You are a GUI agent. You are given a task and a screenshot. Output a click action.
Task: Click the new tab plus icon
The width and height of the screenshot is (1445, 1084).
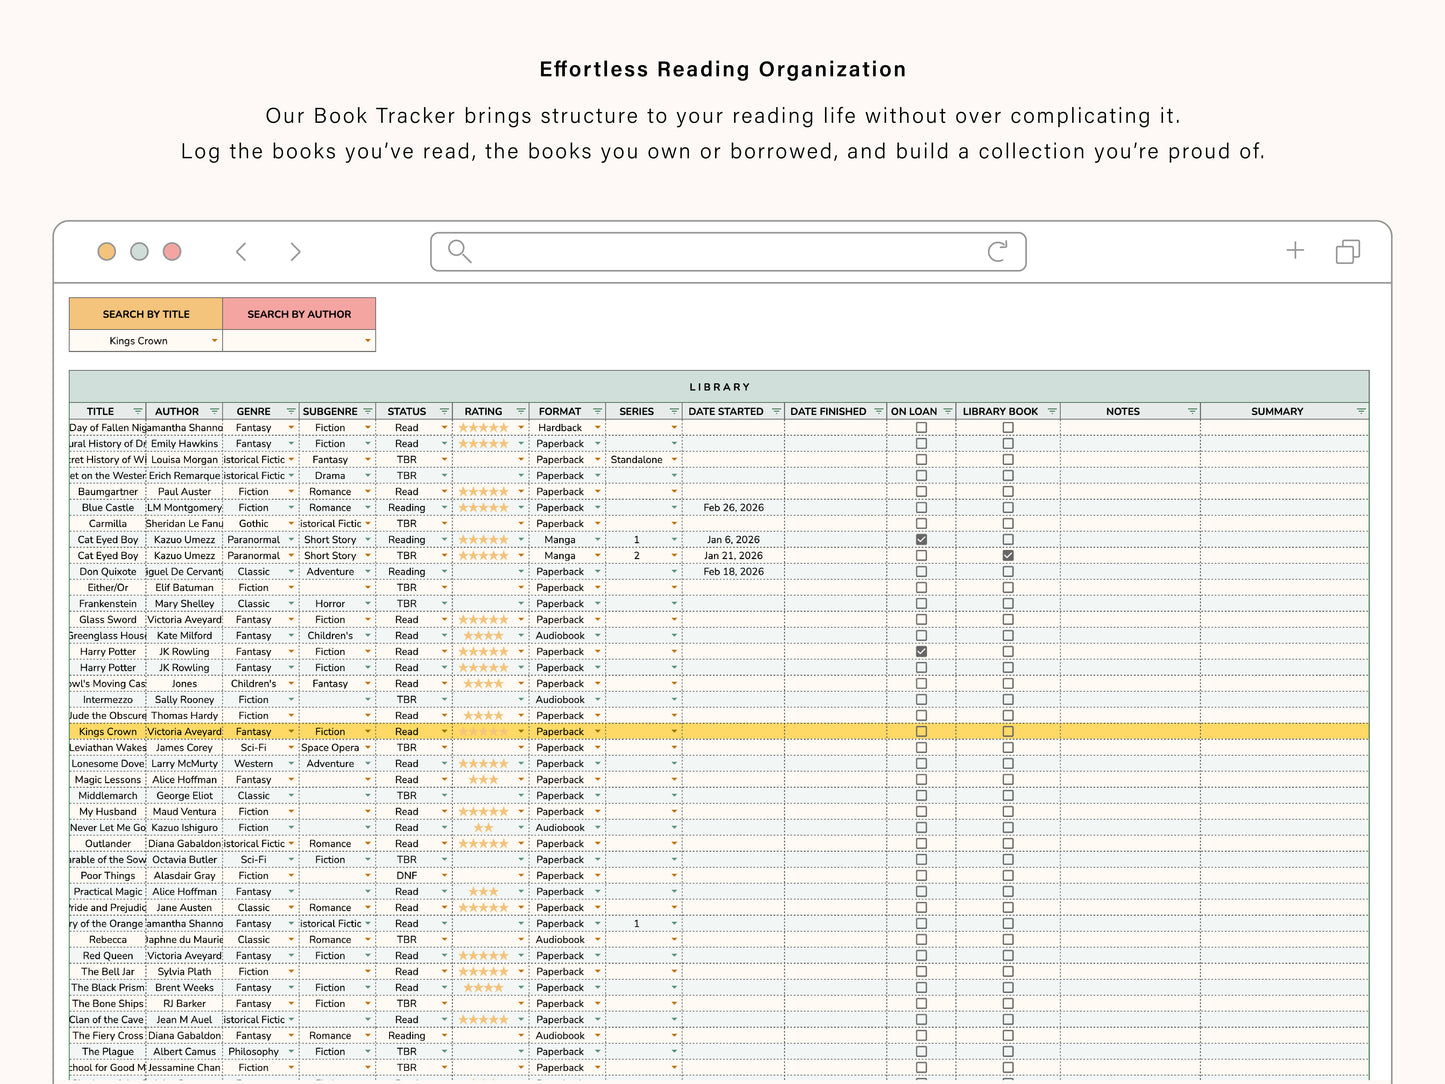1295,251
